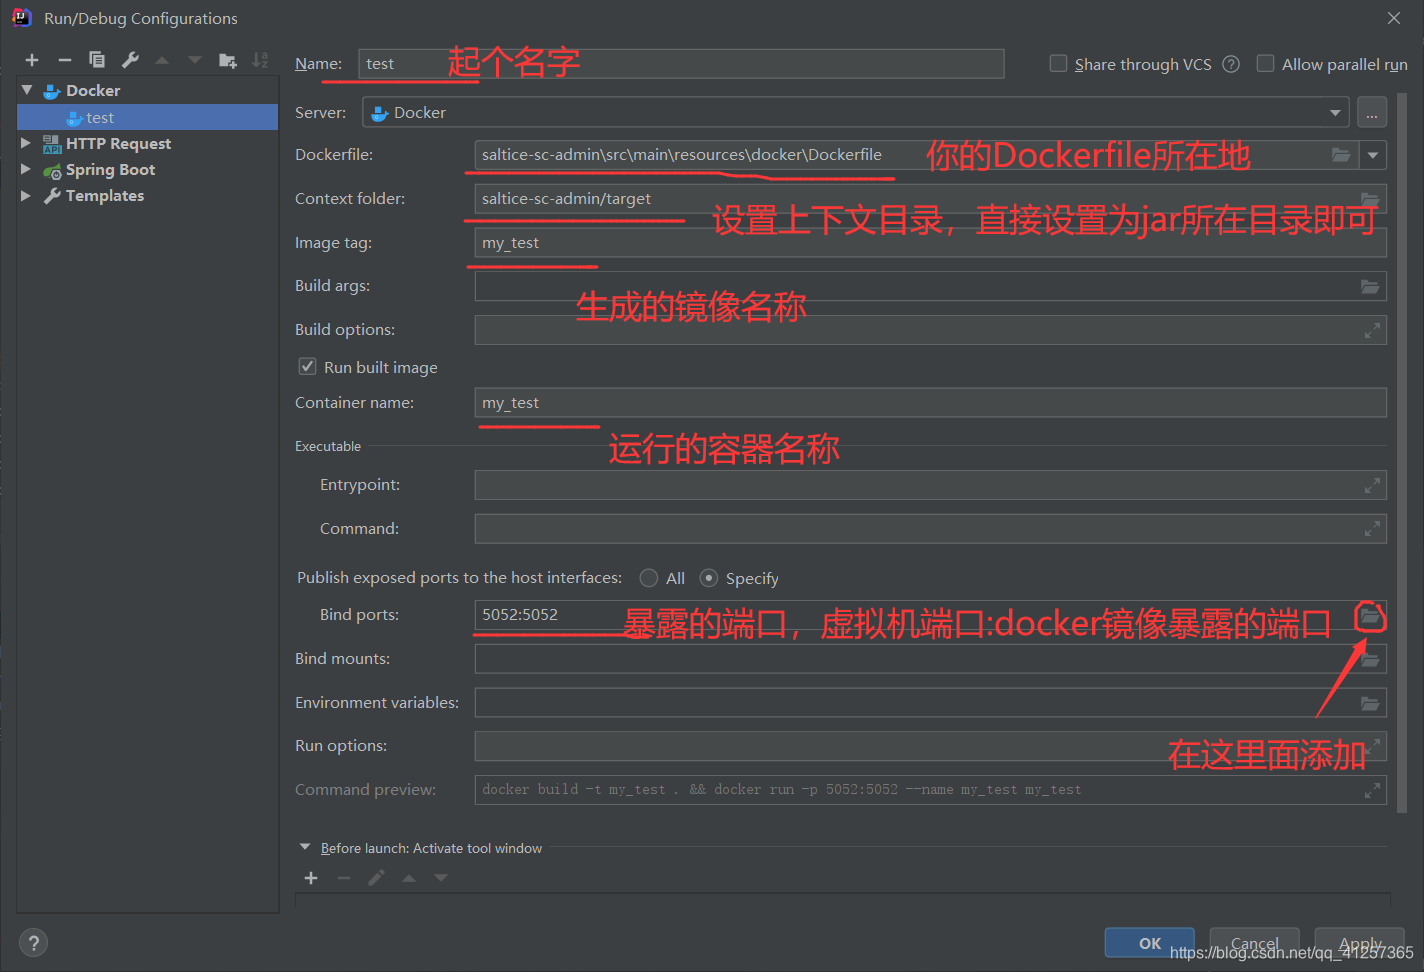Viewport: 1424px width, 972px height.
Task: Click the IntelliJ icon in title bar
Action: pyautogui.click(x=21, y=18)
